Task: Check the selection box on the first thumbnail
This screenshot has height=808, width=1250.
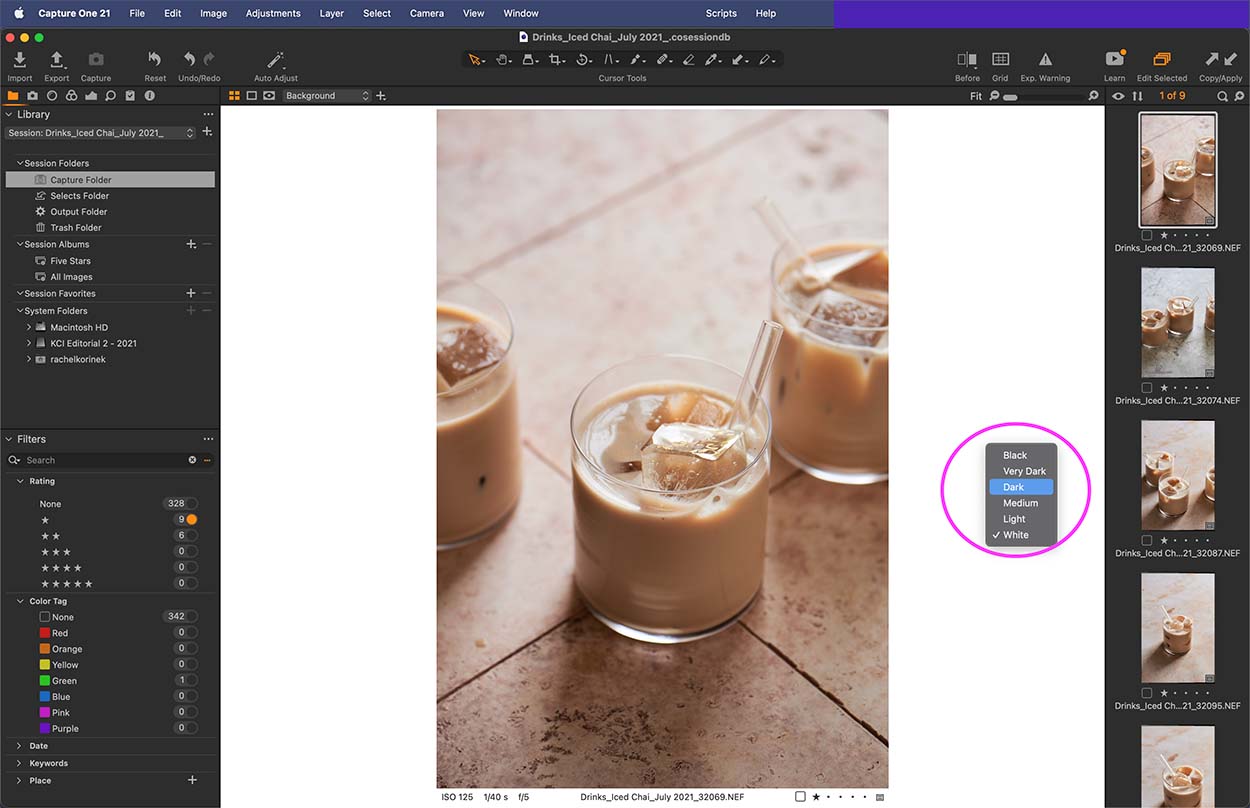Action: point(1145,234)
